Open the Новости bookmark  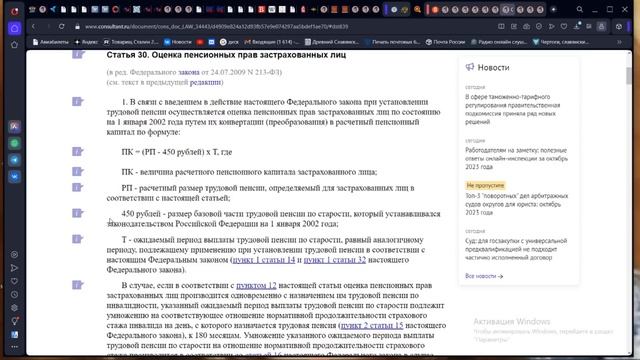coord(178,42)
